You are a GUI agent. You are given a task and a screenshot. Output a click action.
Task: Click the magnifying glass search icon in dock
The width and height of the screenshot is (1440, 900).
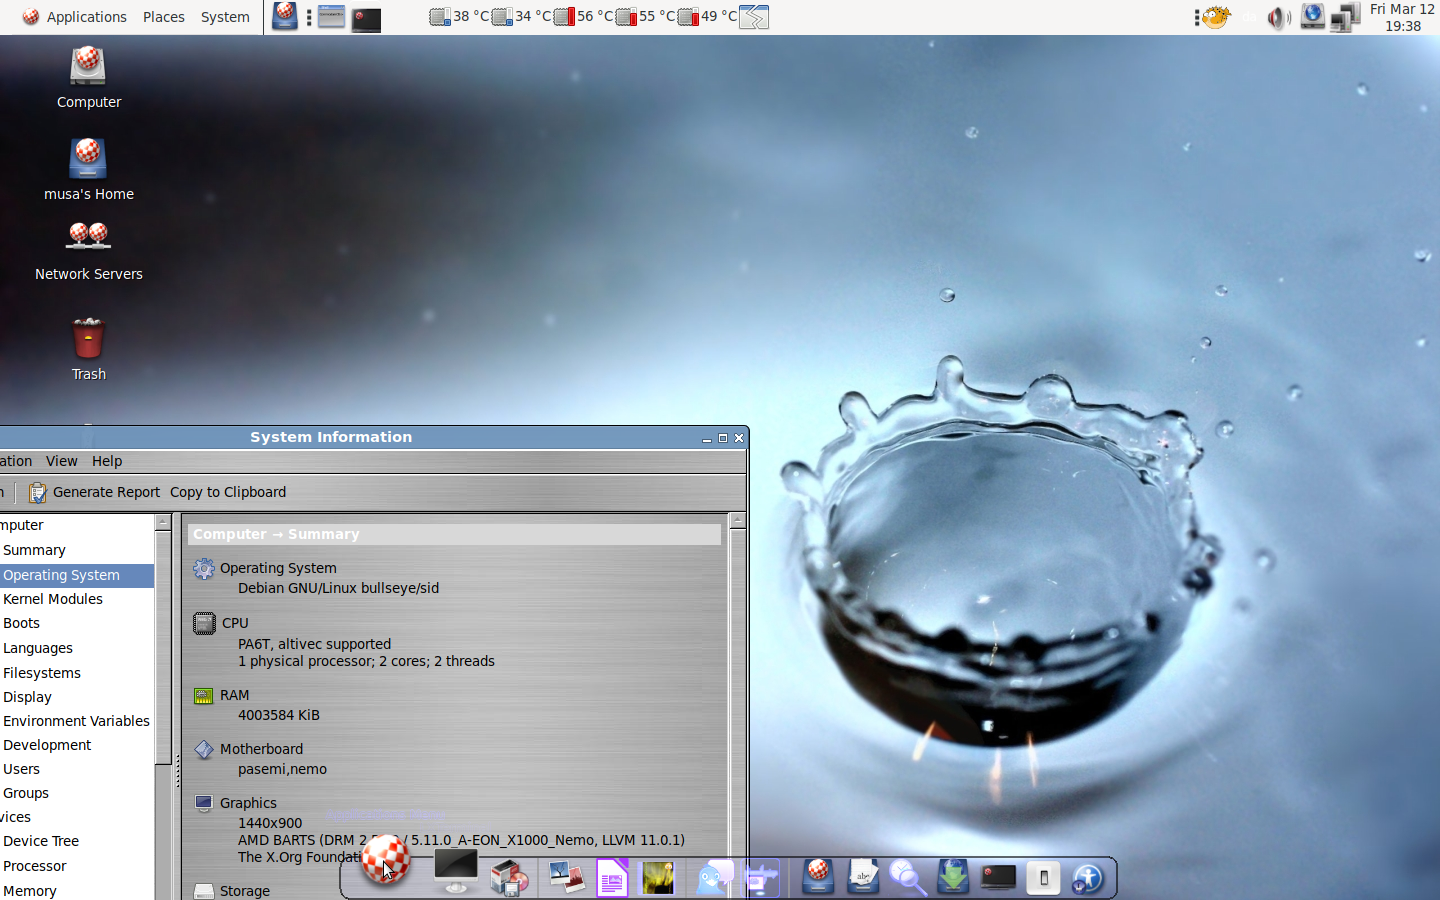point(907,878)
